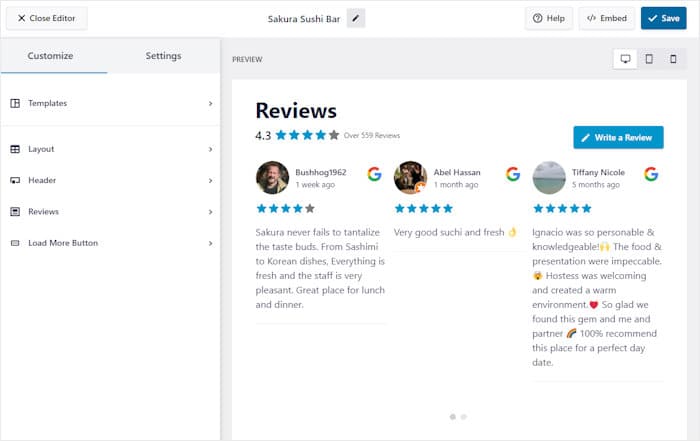Click the star rating under Tiffany Nicole
This screenshot has height=441, width=700.
pyautogui.click(x=562, y=208)
